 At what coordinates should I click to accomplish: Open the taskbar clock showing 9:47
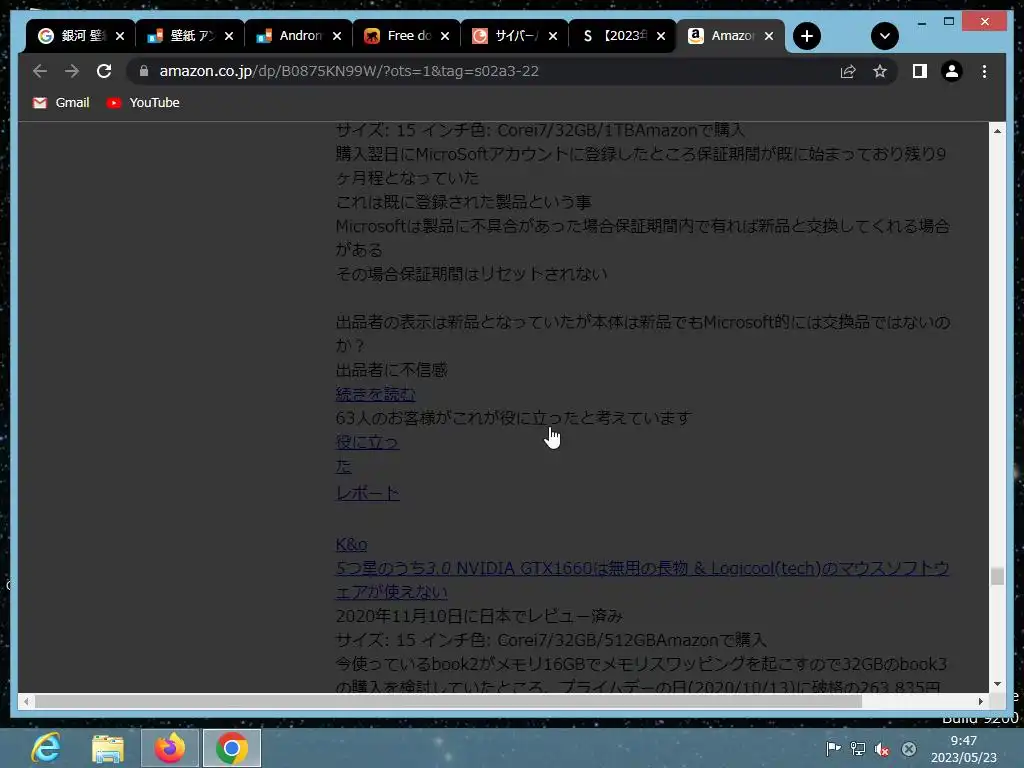(964, 749)
